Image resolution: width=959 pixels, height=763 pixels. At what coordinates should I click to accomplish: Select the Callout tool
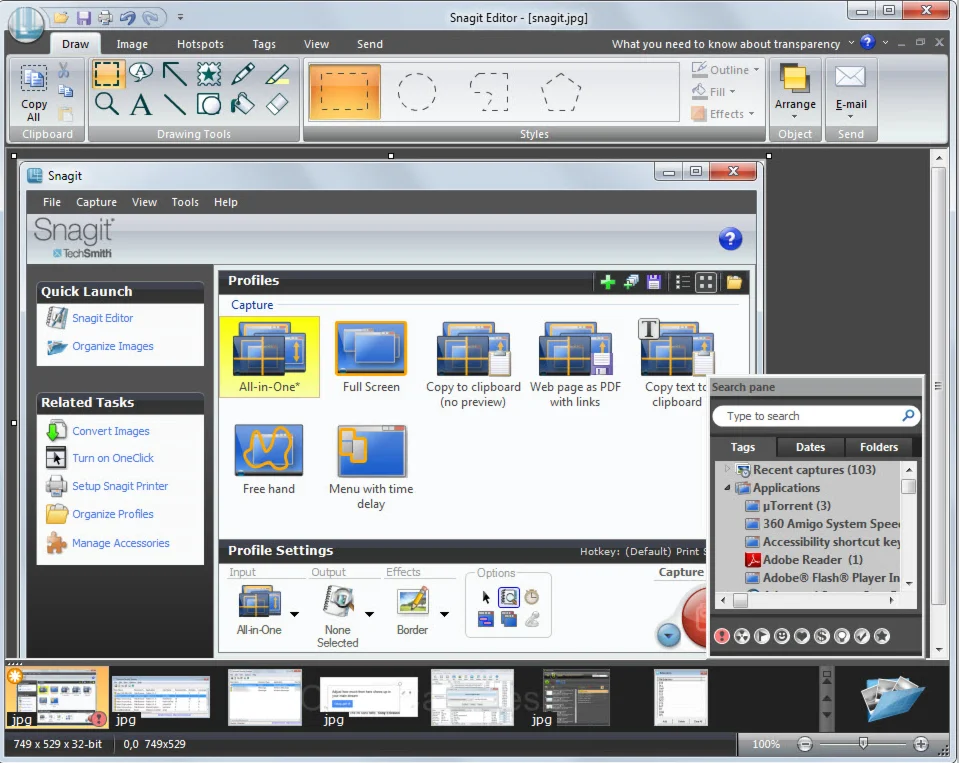pos(140,73)
